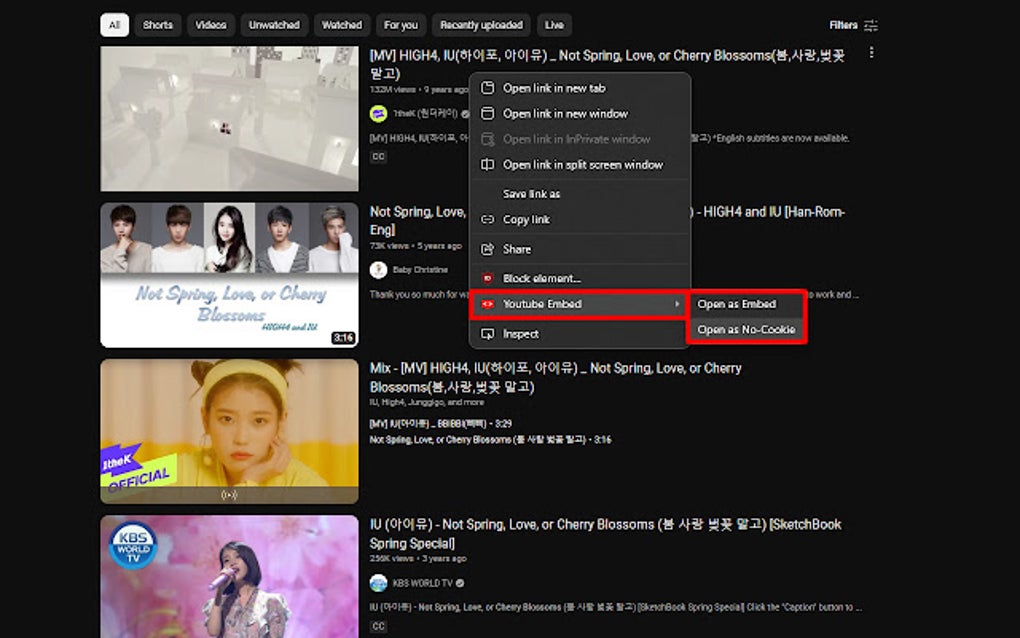This screenshot has width=1020, height=638.
Task: Click the 1theK channel avatar
Action: (x=378, y=113)
